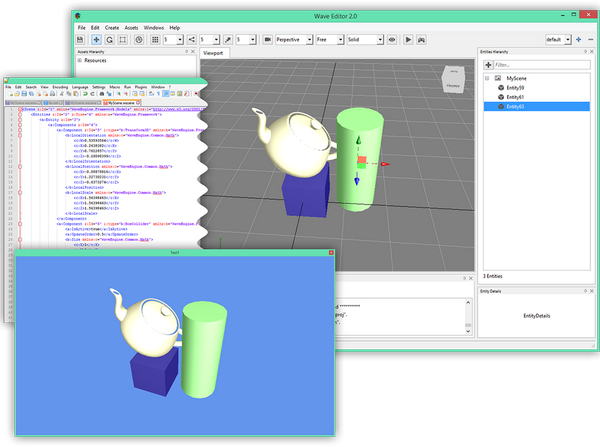This screenshot has width=600, height=447.
Task: Click the '3 Entities' status text
Action: (492, 276)
